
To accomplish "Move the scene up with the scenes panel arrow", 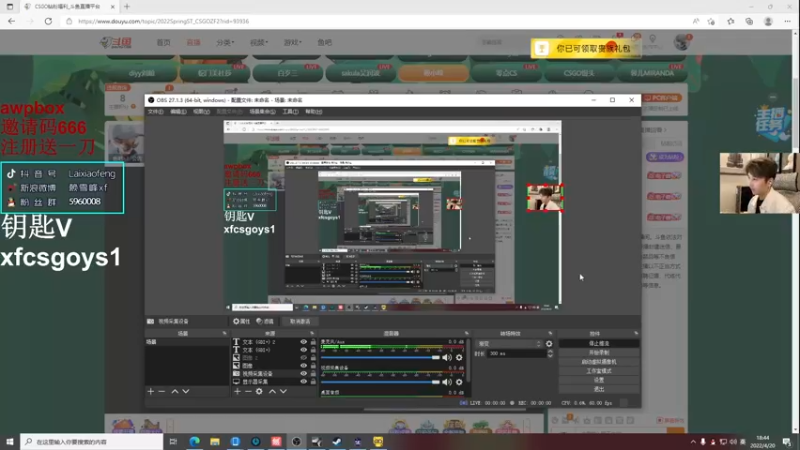I will tap(174, 391).
